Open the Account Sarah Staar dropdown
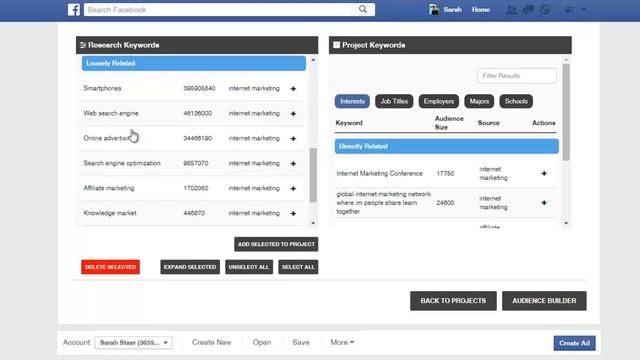The height and width of the screenshot is (360, 640). [x=133, y=342]
